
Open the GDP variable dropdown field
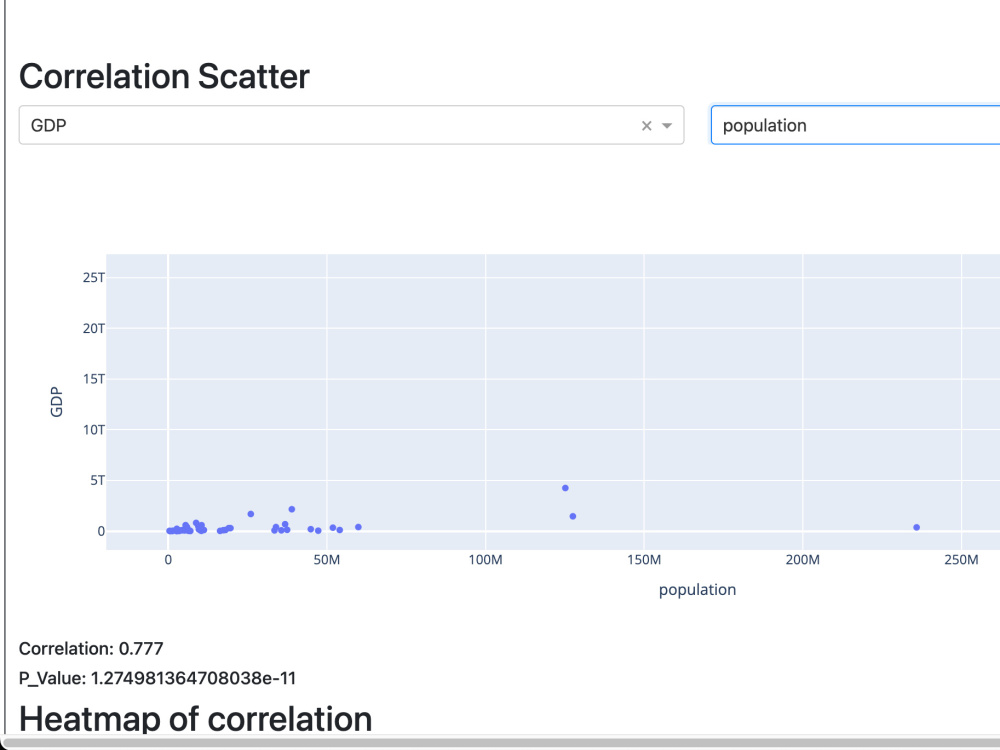pyautogui.click(x=351, y=125)
